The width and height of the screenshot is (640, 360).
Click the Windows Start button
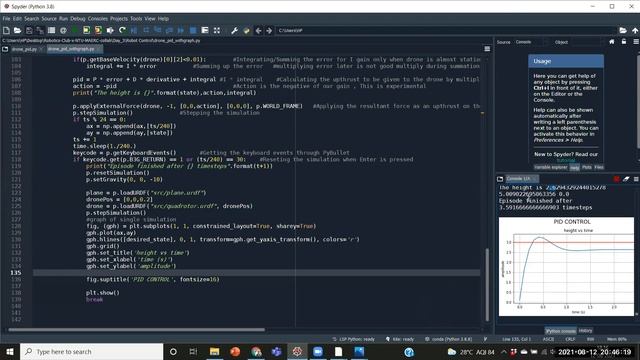pos(10,351)
